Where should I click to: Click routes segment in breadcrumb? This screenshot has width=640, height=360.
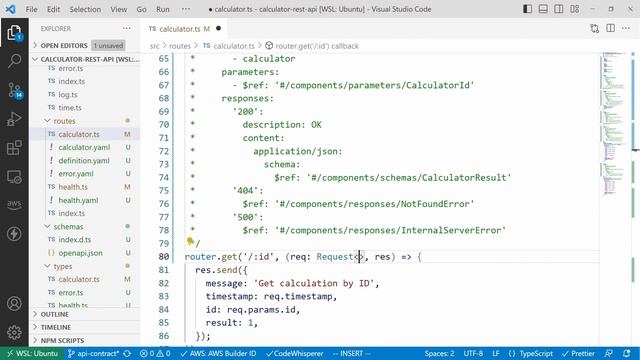point(180,46)
